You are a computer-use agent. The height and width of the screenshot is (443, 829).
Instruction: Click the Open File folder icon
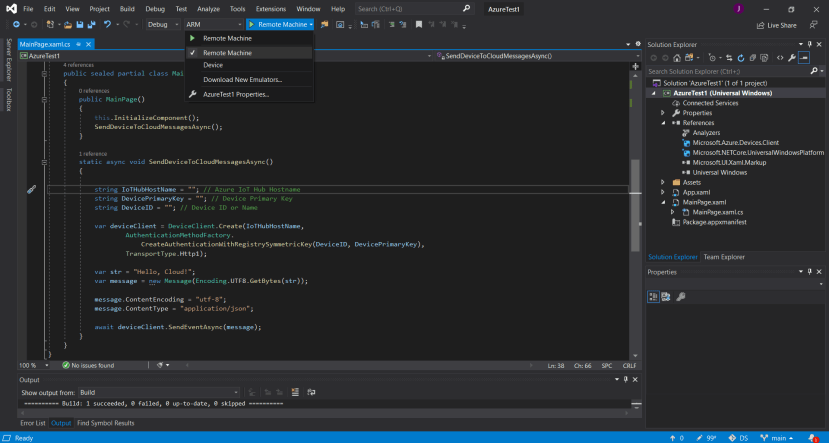68,24
